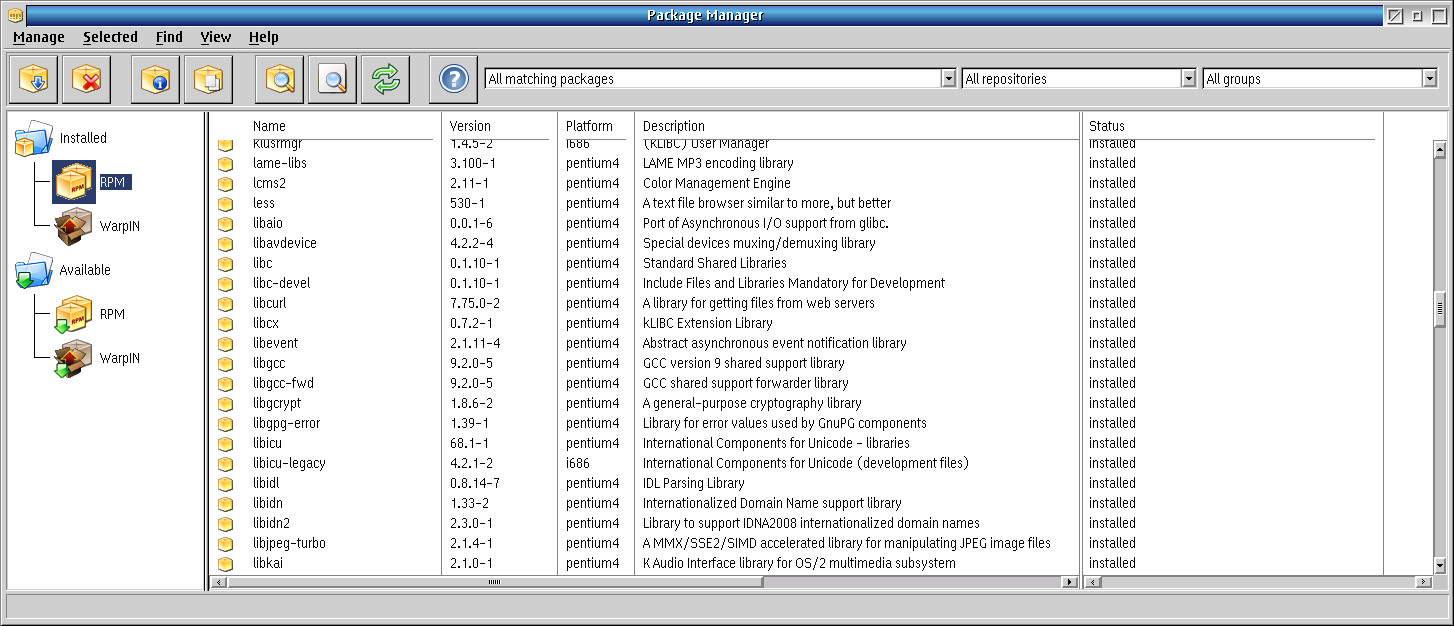Click the 'IDL Parsing Library' description
The image size is (1454, 626).
point(693,483)
